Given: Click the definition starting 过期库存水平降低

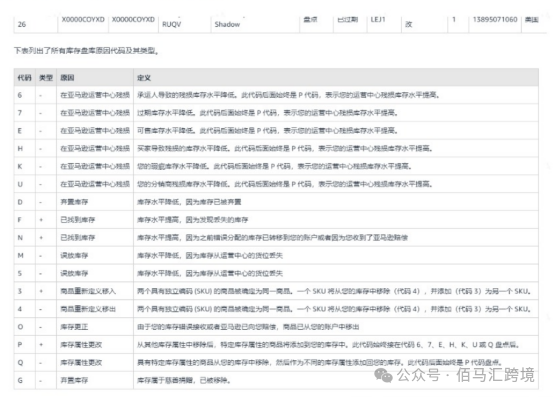Looking at the screenshot, I should click(268, 113).
